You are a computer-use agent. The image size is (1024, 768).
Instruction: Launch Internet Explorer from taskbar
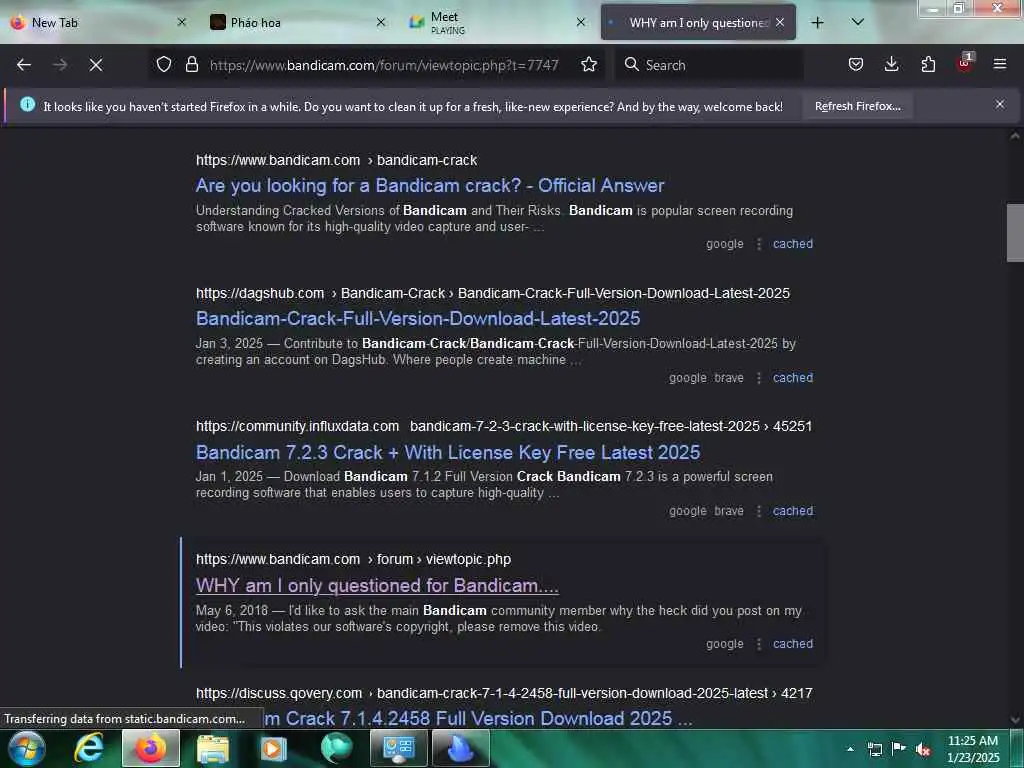click(89, 748)
